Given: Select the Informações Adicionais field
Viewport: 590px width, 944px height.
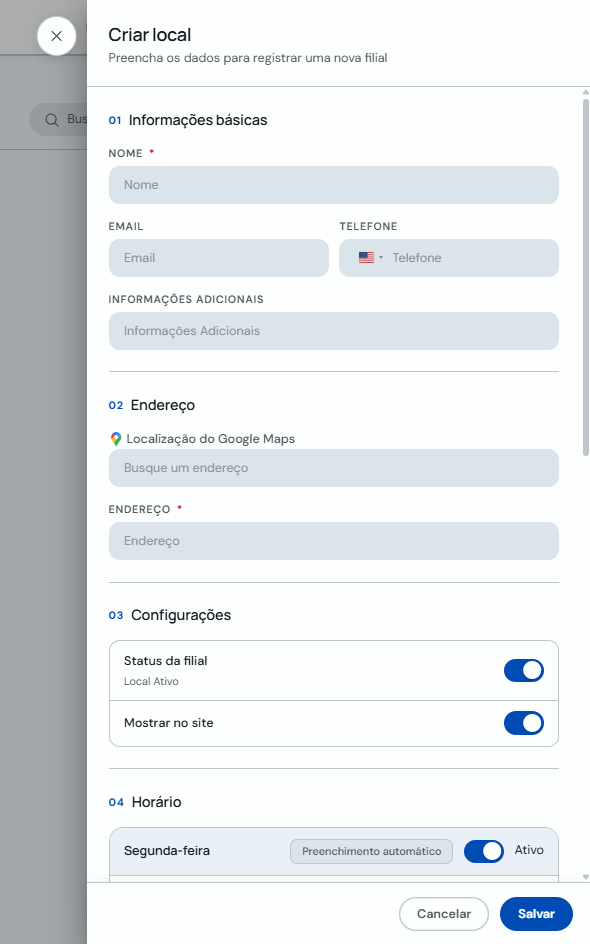Looking at the screenshot, I should click(x=334, y=331).
